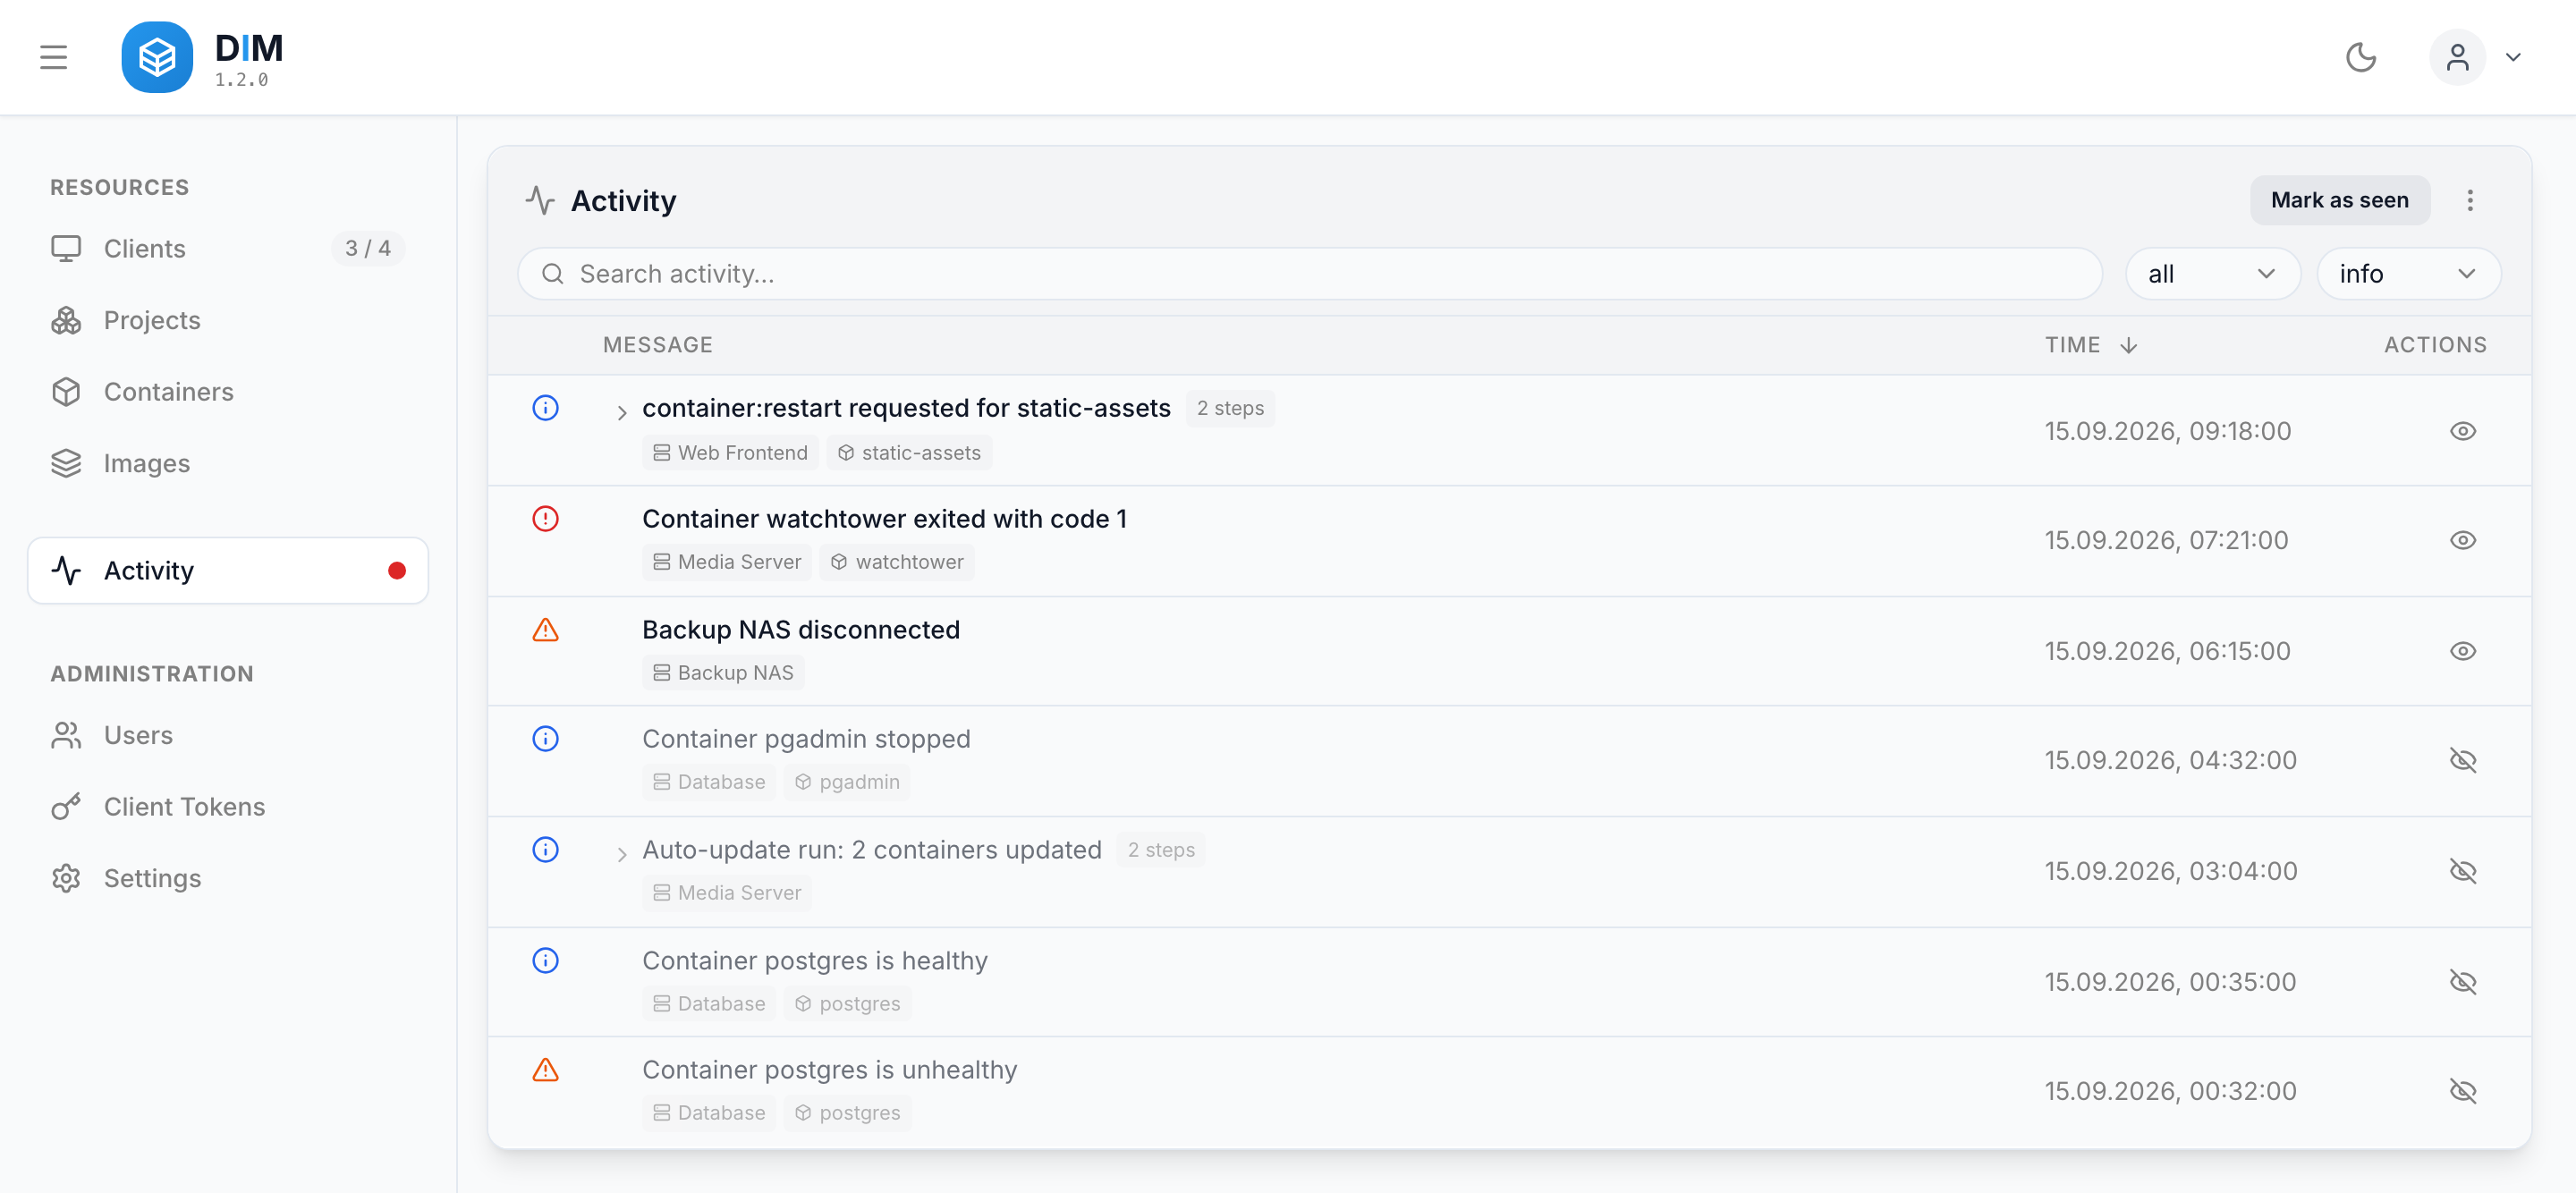
Task: Click the DIM cube logo
Action: click(x=157, y=57)
